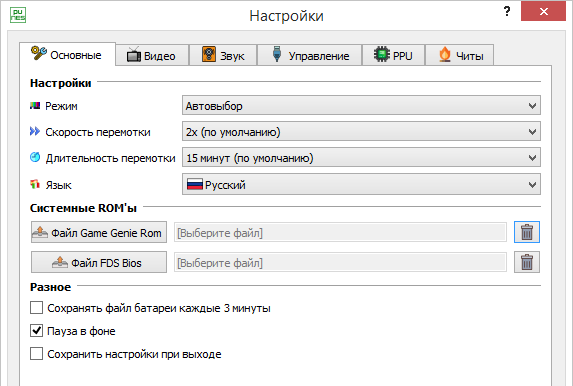Select the Основные tab
The width and height of the screenshot is (573, 386).
[x=67, y=54]
